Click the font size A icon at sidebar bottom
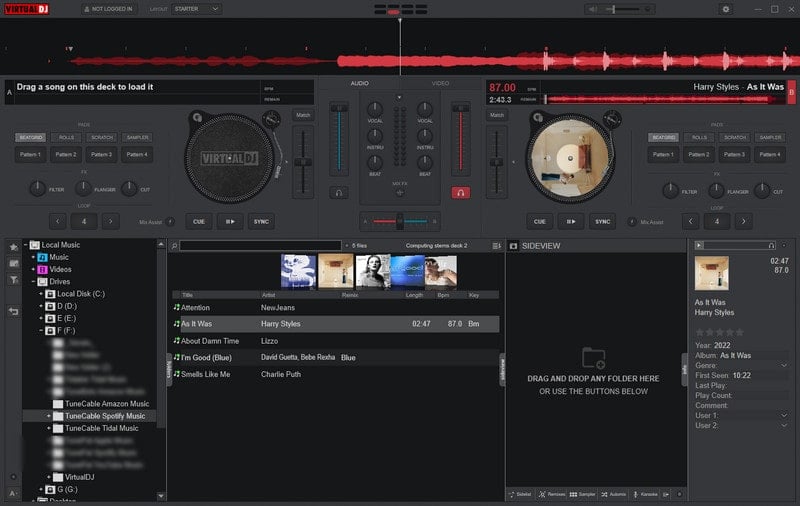This screenshot has width=800, height=506. coord(13,493)
